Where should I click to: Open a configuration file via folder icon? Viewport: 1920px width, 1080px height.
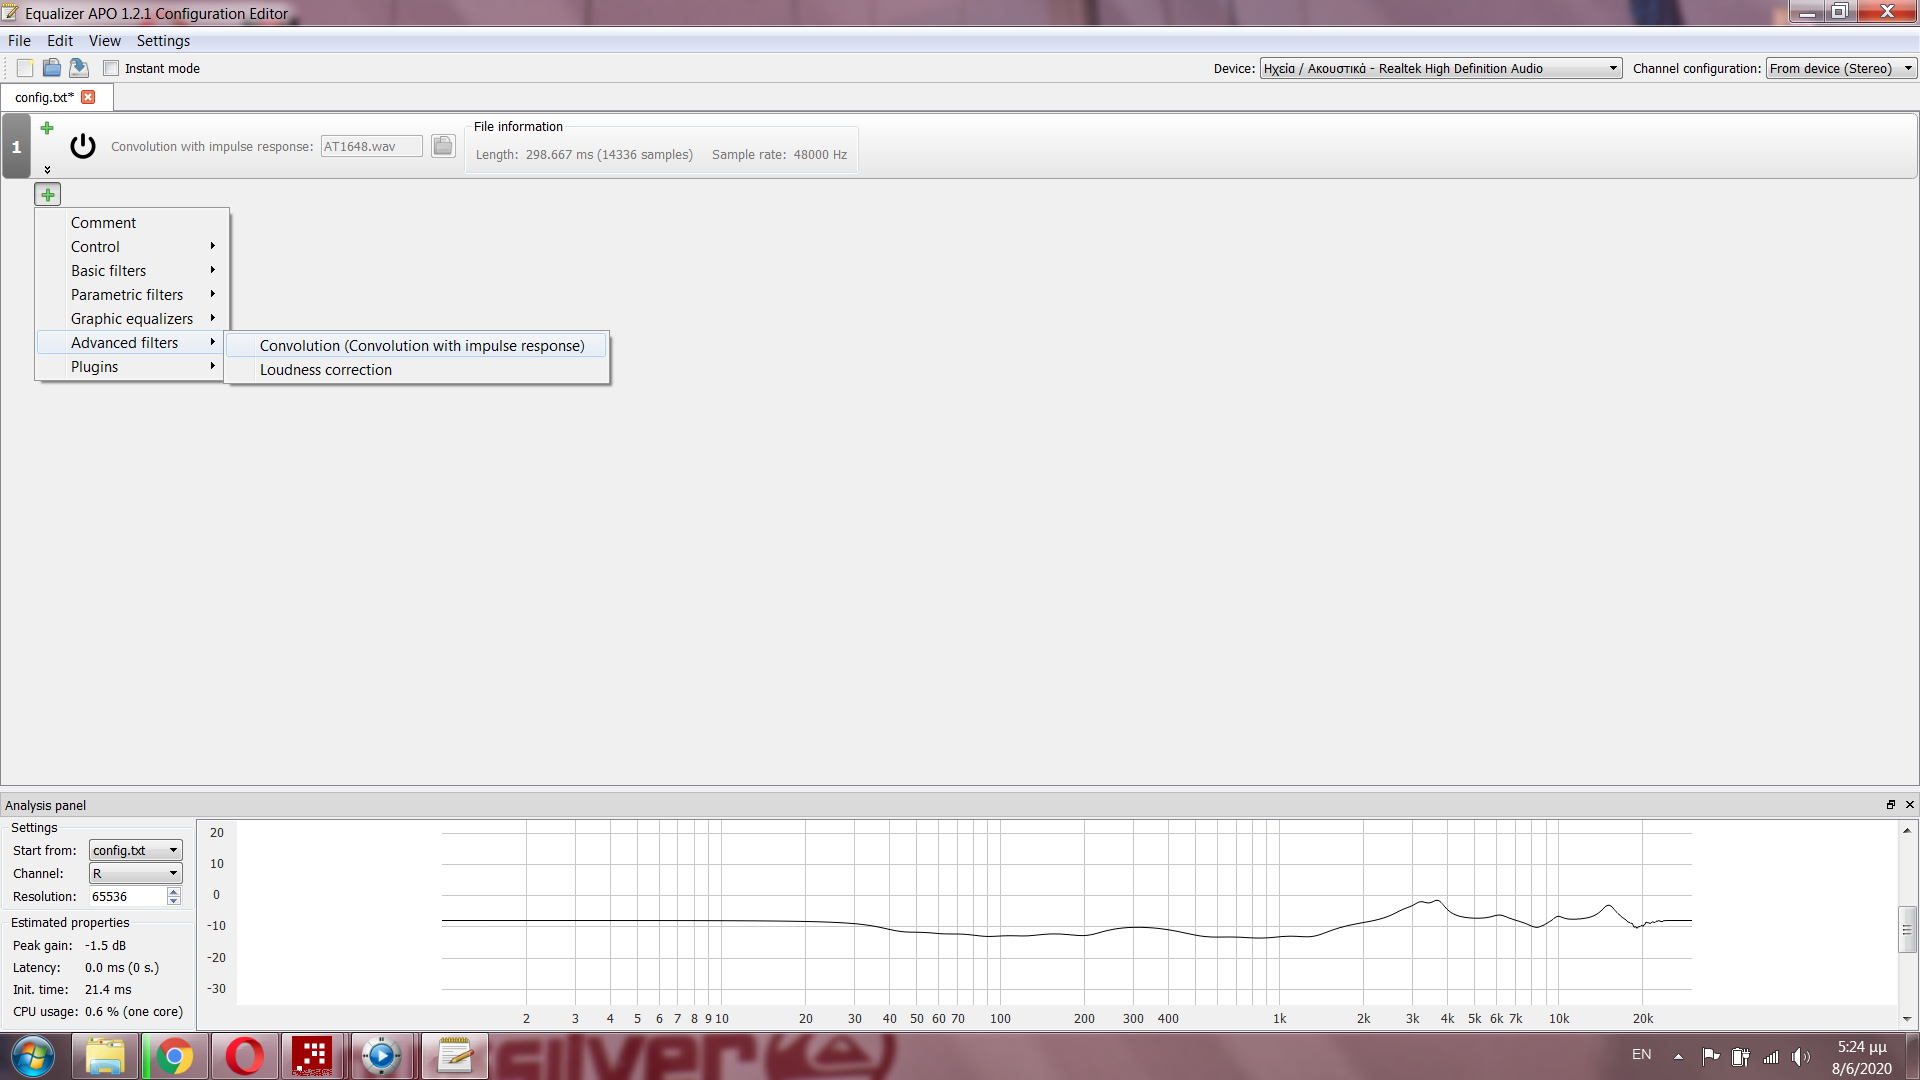click(52, 68)
